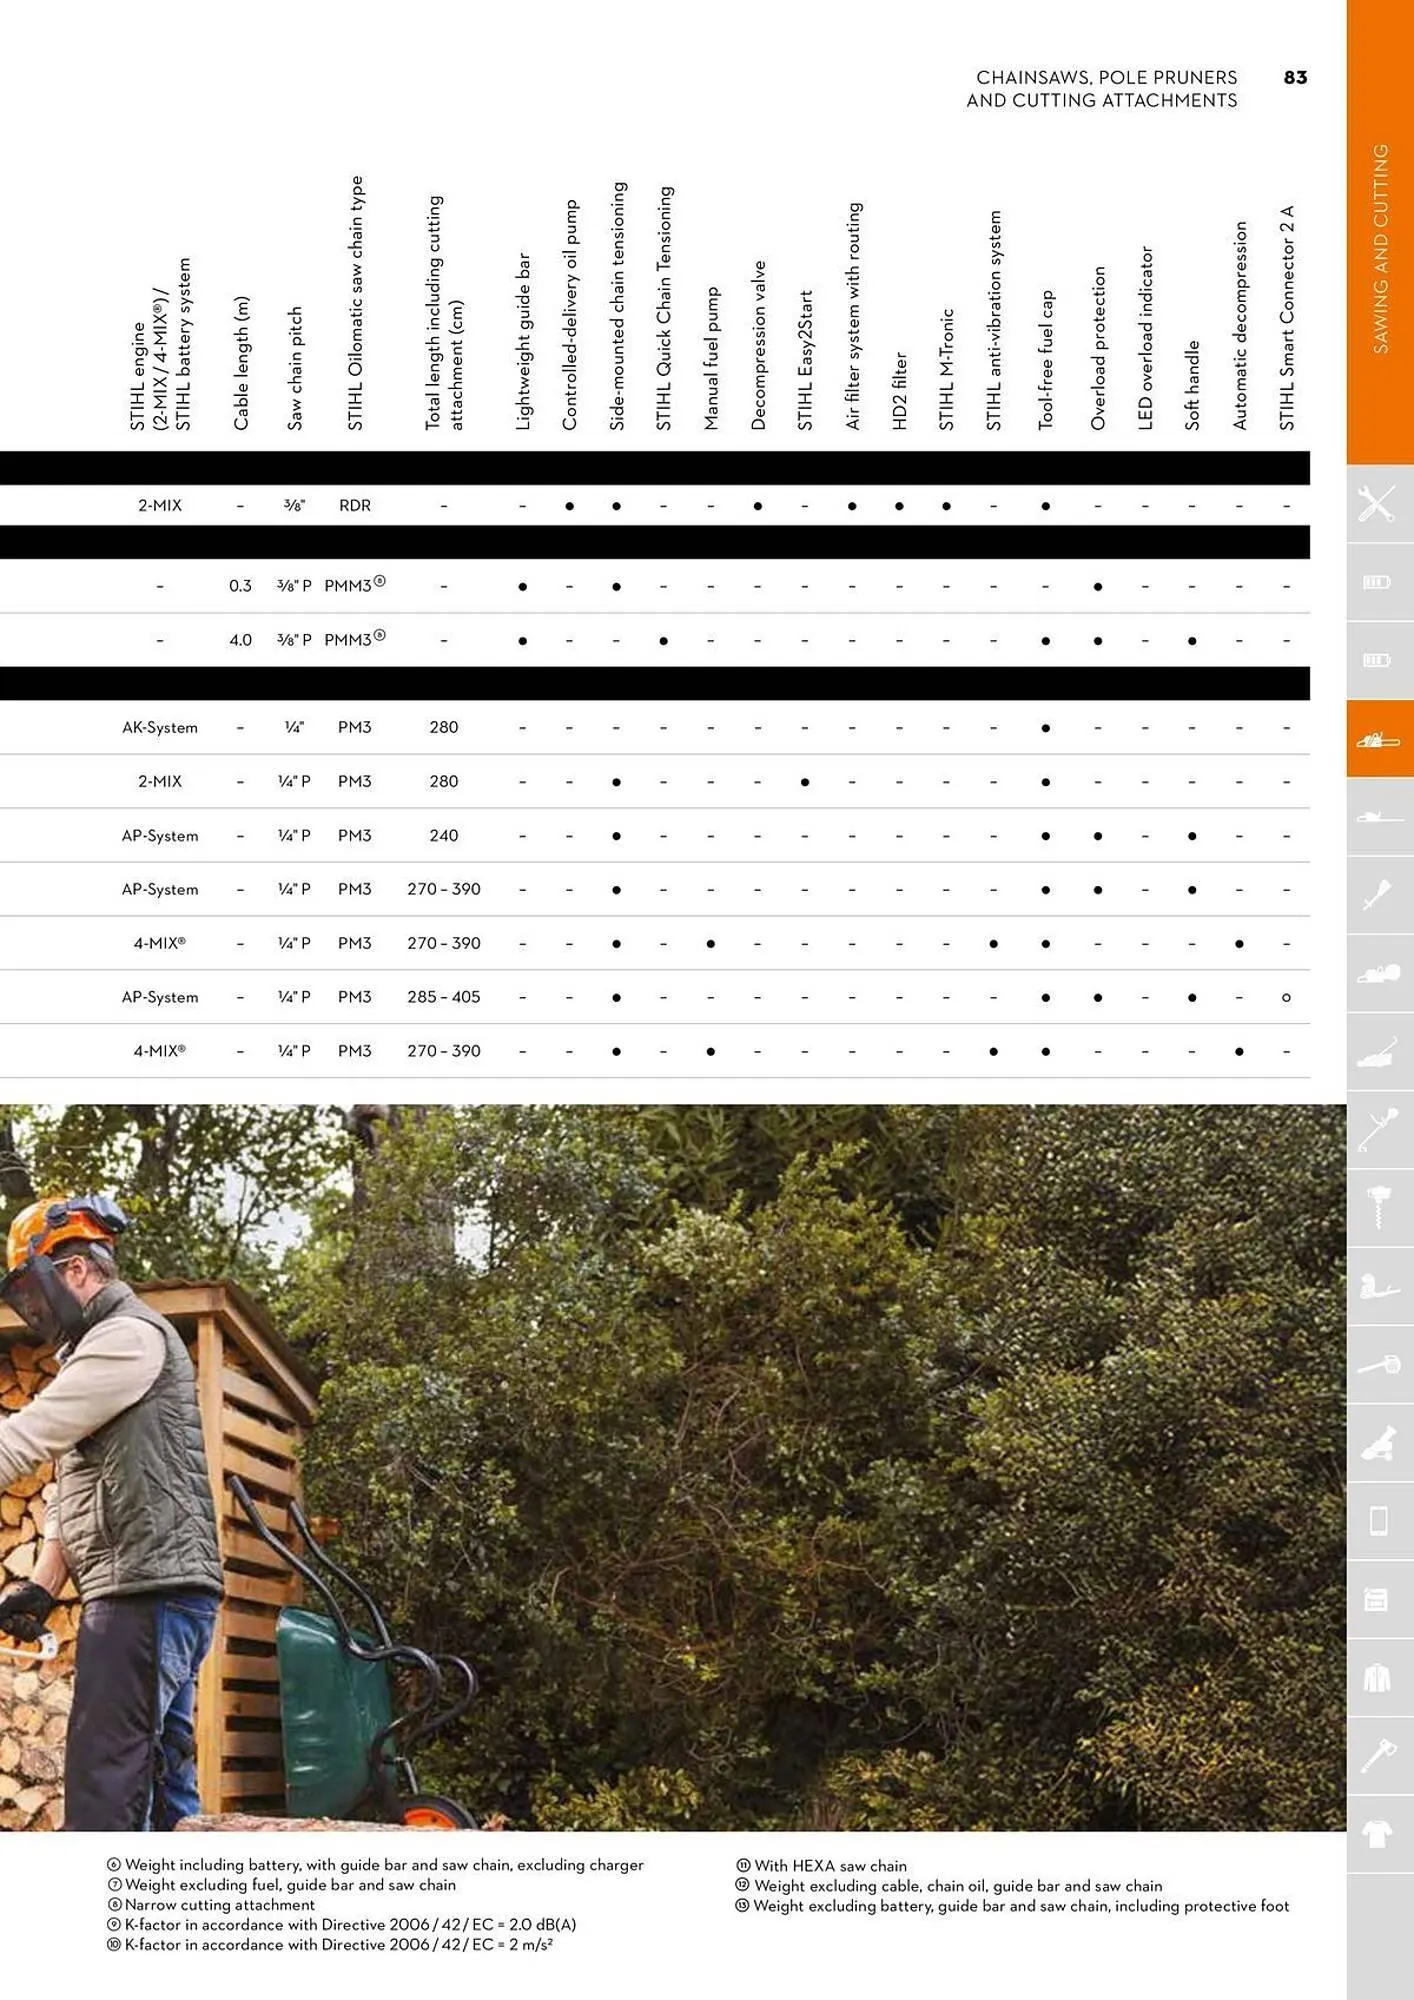Viewport: 1414px width, 2000px height.
Task: Click the Weight excluding cable footnote
Action: (x=949, y=1886)
